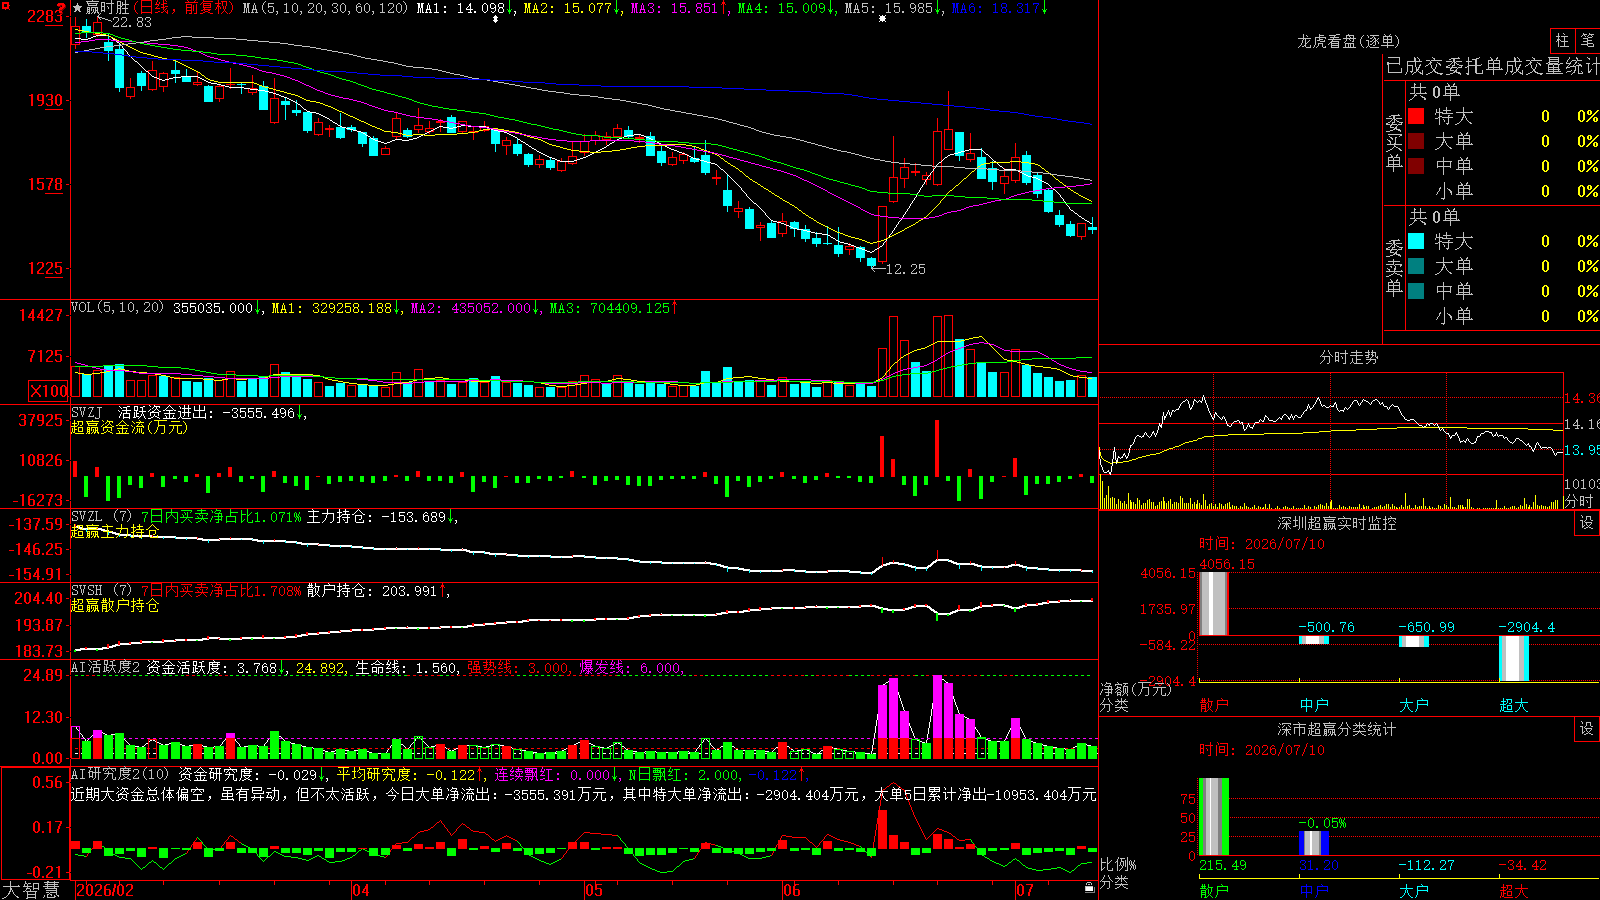1600x900 pixels.
Task: Click the SVZL (7) indicator label
Action: 102,517
